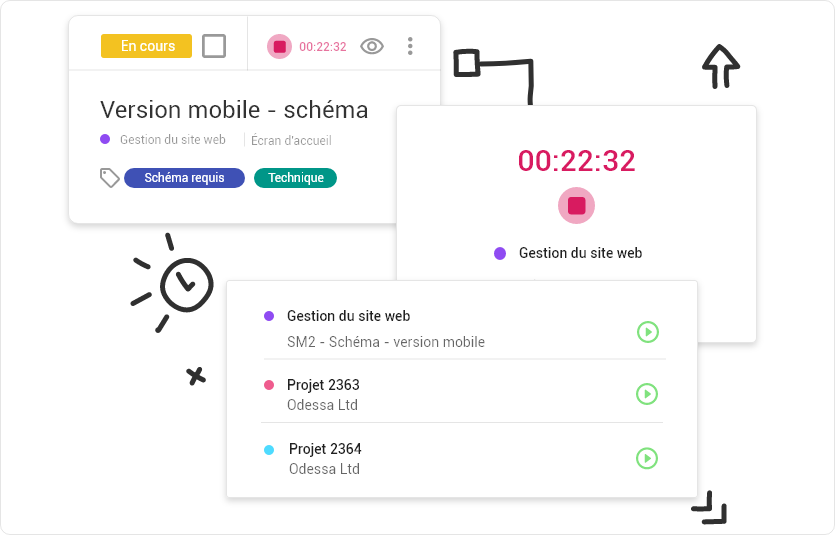Start timer for Projet 2364
The height and width of the screenshot is (535, 835).
(647, 458)
